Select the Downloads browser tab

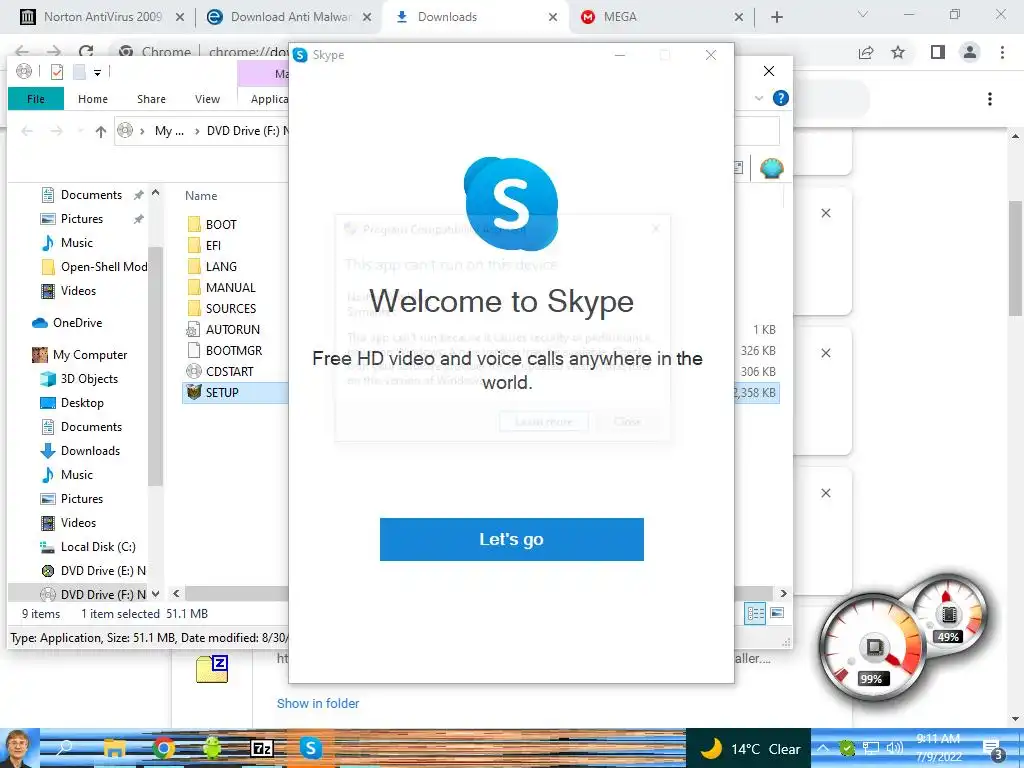point(475,17)
